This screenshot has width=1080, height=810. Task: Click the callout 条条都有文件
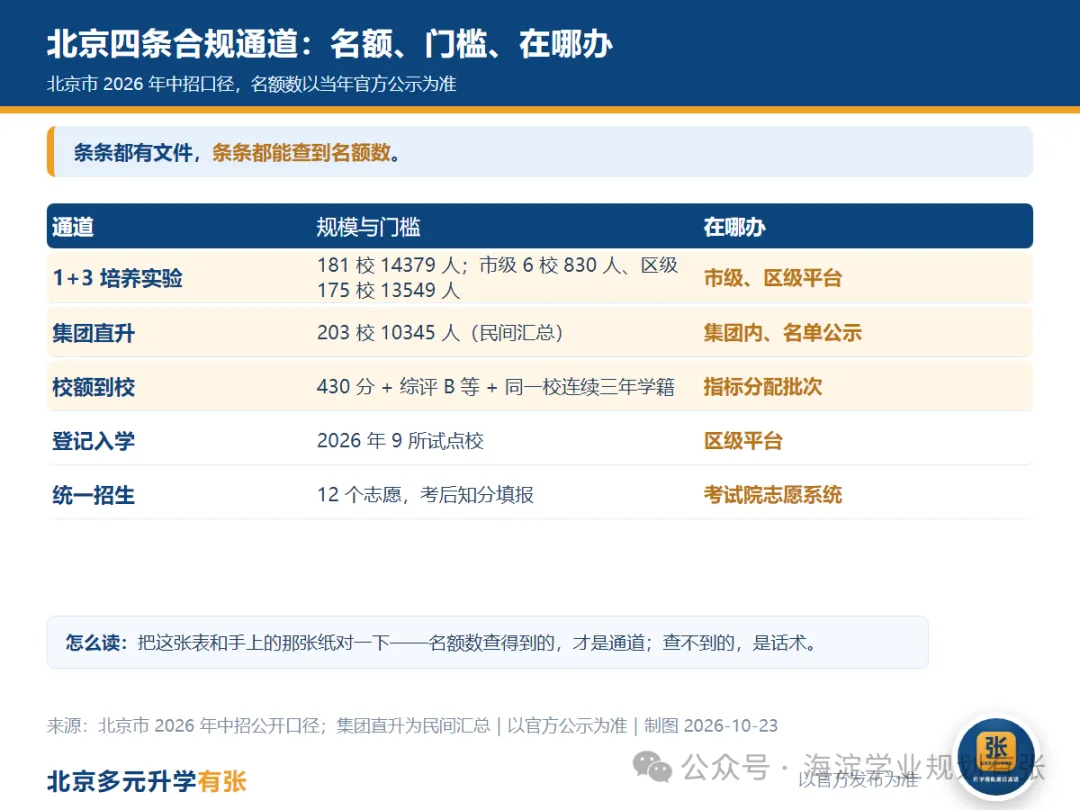point(539,152)
